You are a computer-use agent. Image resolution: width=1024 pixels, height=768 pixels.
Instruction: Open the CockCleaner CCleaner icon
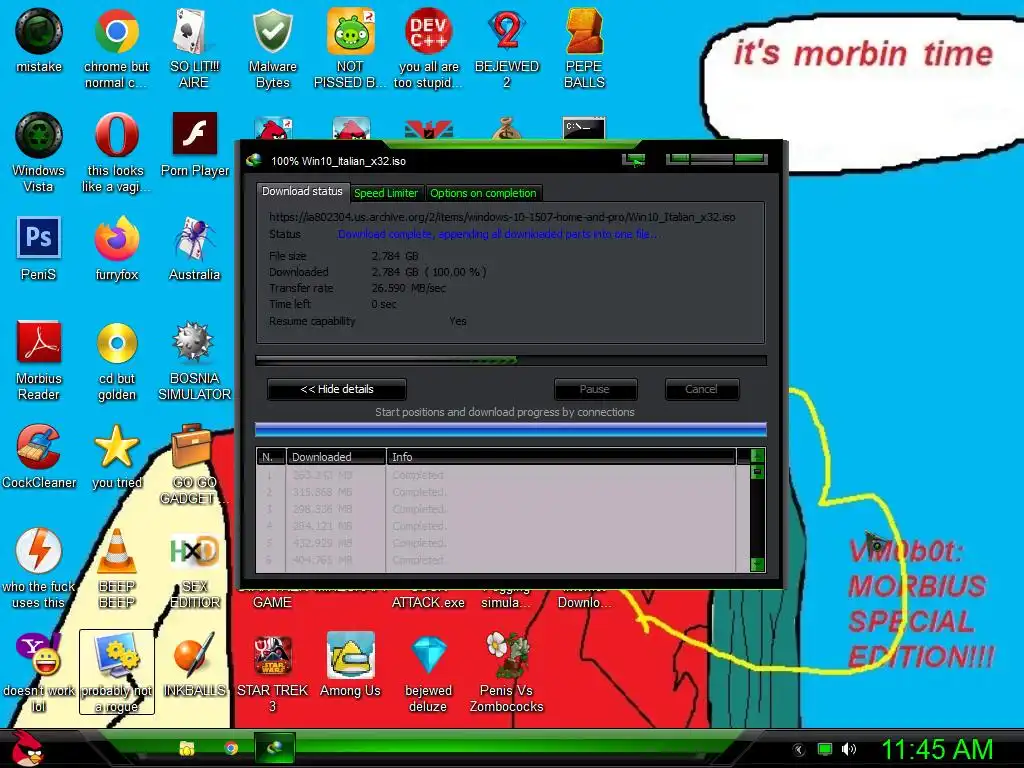39,456
